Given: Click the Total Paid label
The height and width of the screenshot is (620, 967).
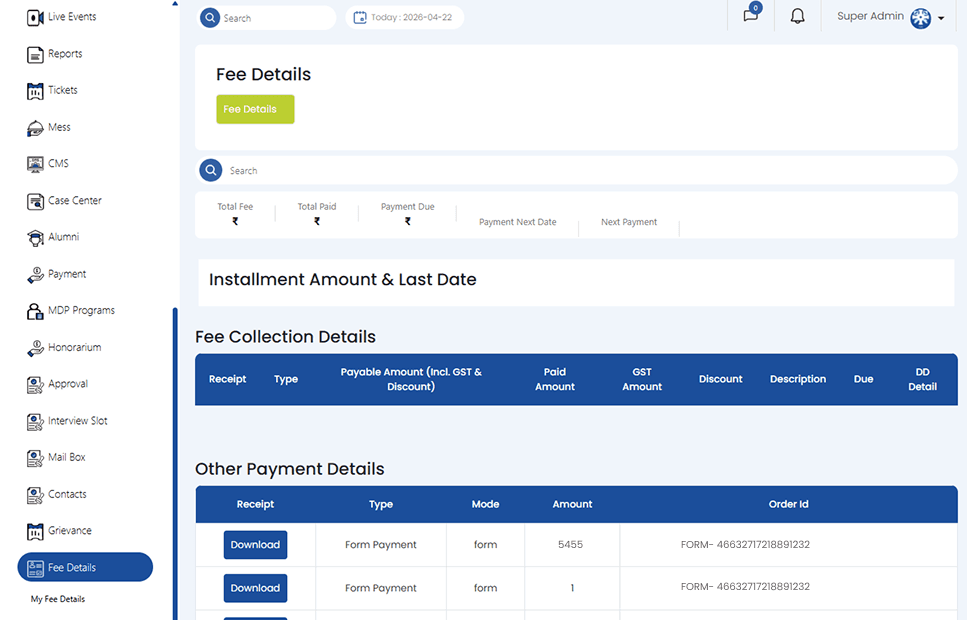Looking at the screenshot, I should tap(317, 207).
